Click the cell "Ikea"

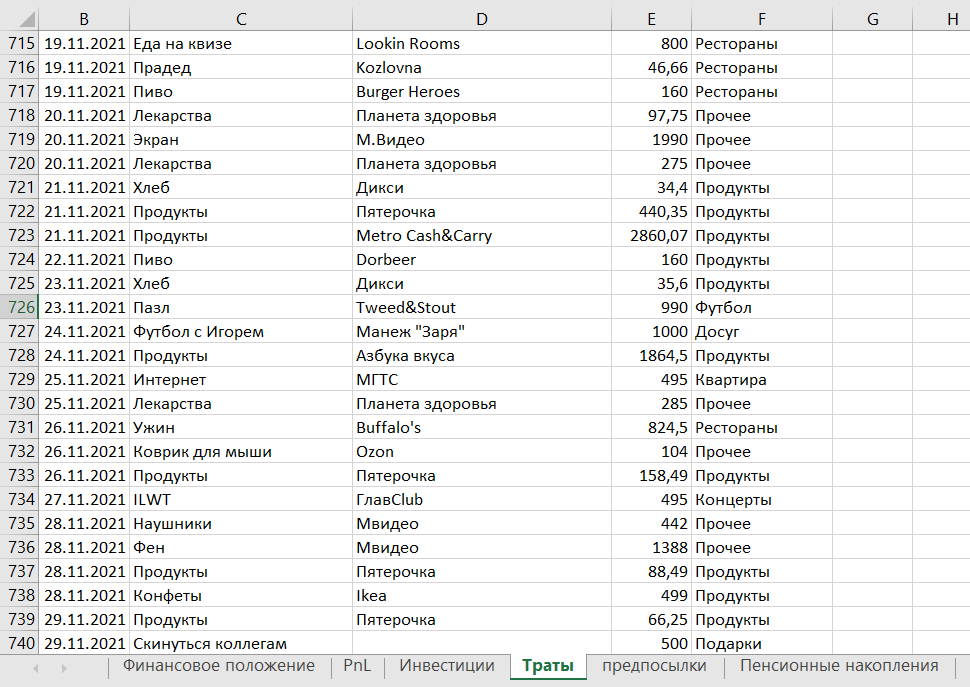pos(482,595)
